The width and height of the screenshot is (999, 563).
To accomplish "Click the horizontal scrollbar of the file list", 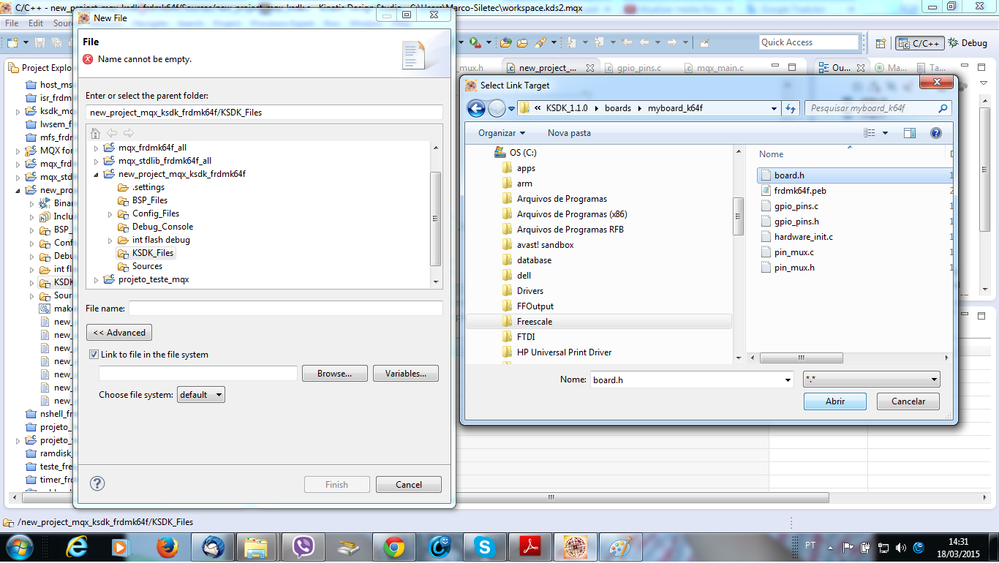I will tap(801, 358).
